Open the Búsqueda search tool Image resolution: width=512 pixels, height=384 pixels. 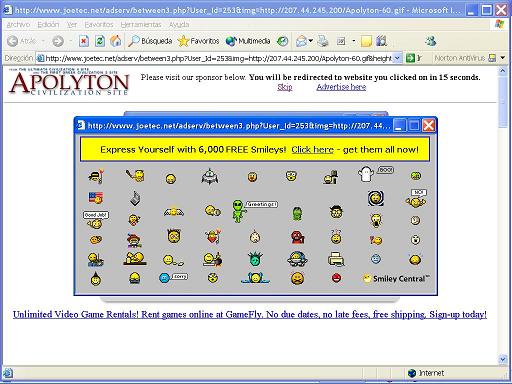150,41
